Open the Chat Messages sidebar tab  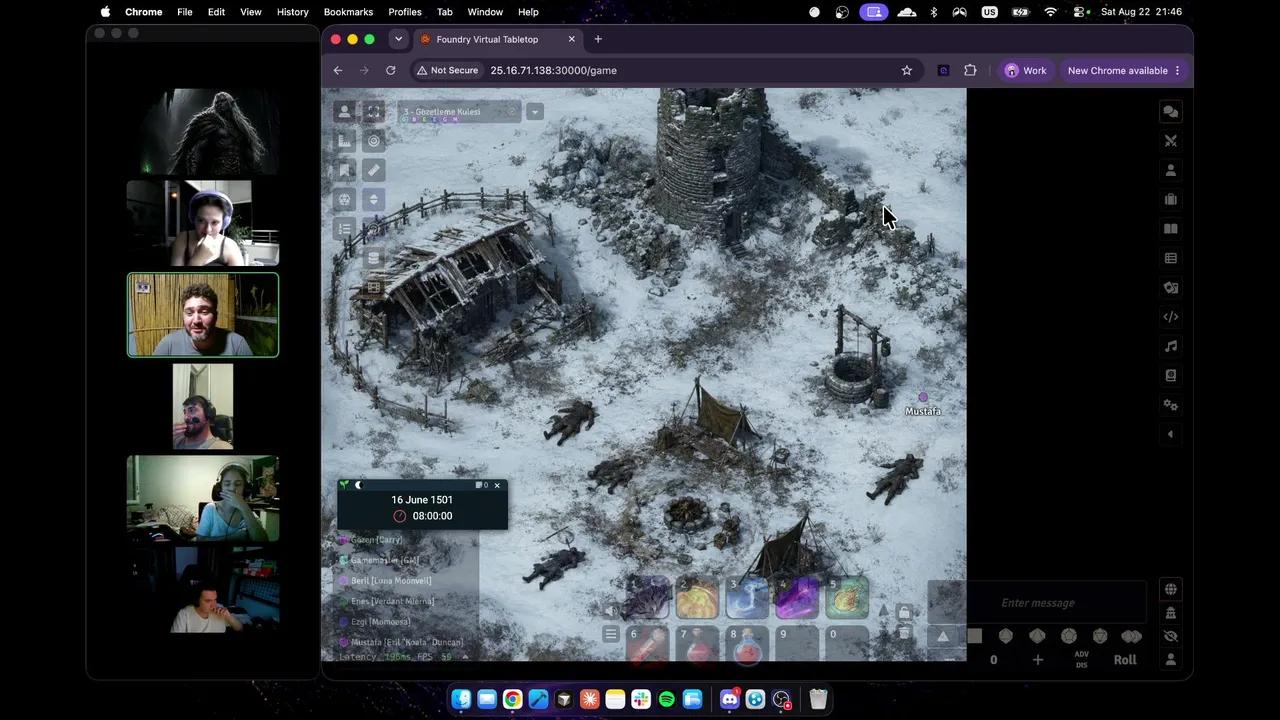tap(1170, 112)
